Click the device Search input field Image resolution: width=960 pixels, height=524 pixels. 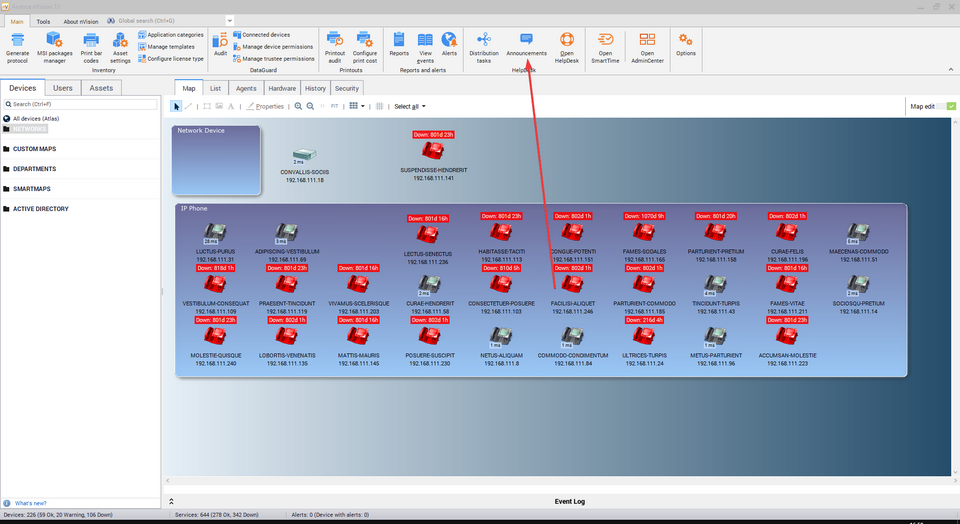(80, 104)
